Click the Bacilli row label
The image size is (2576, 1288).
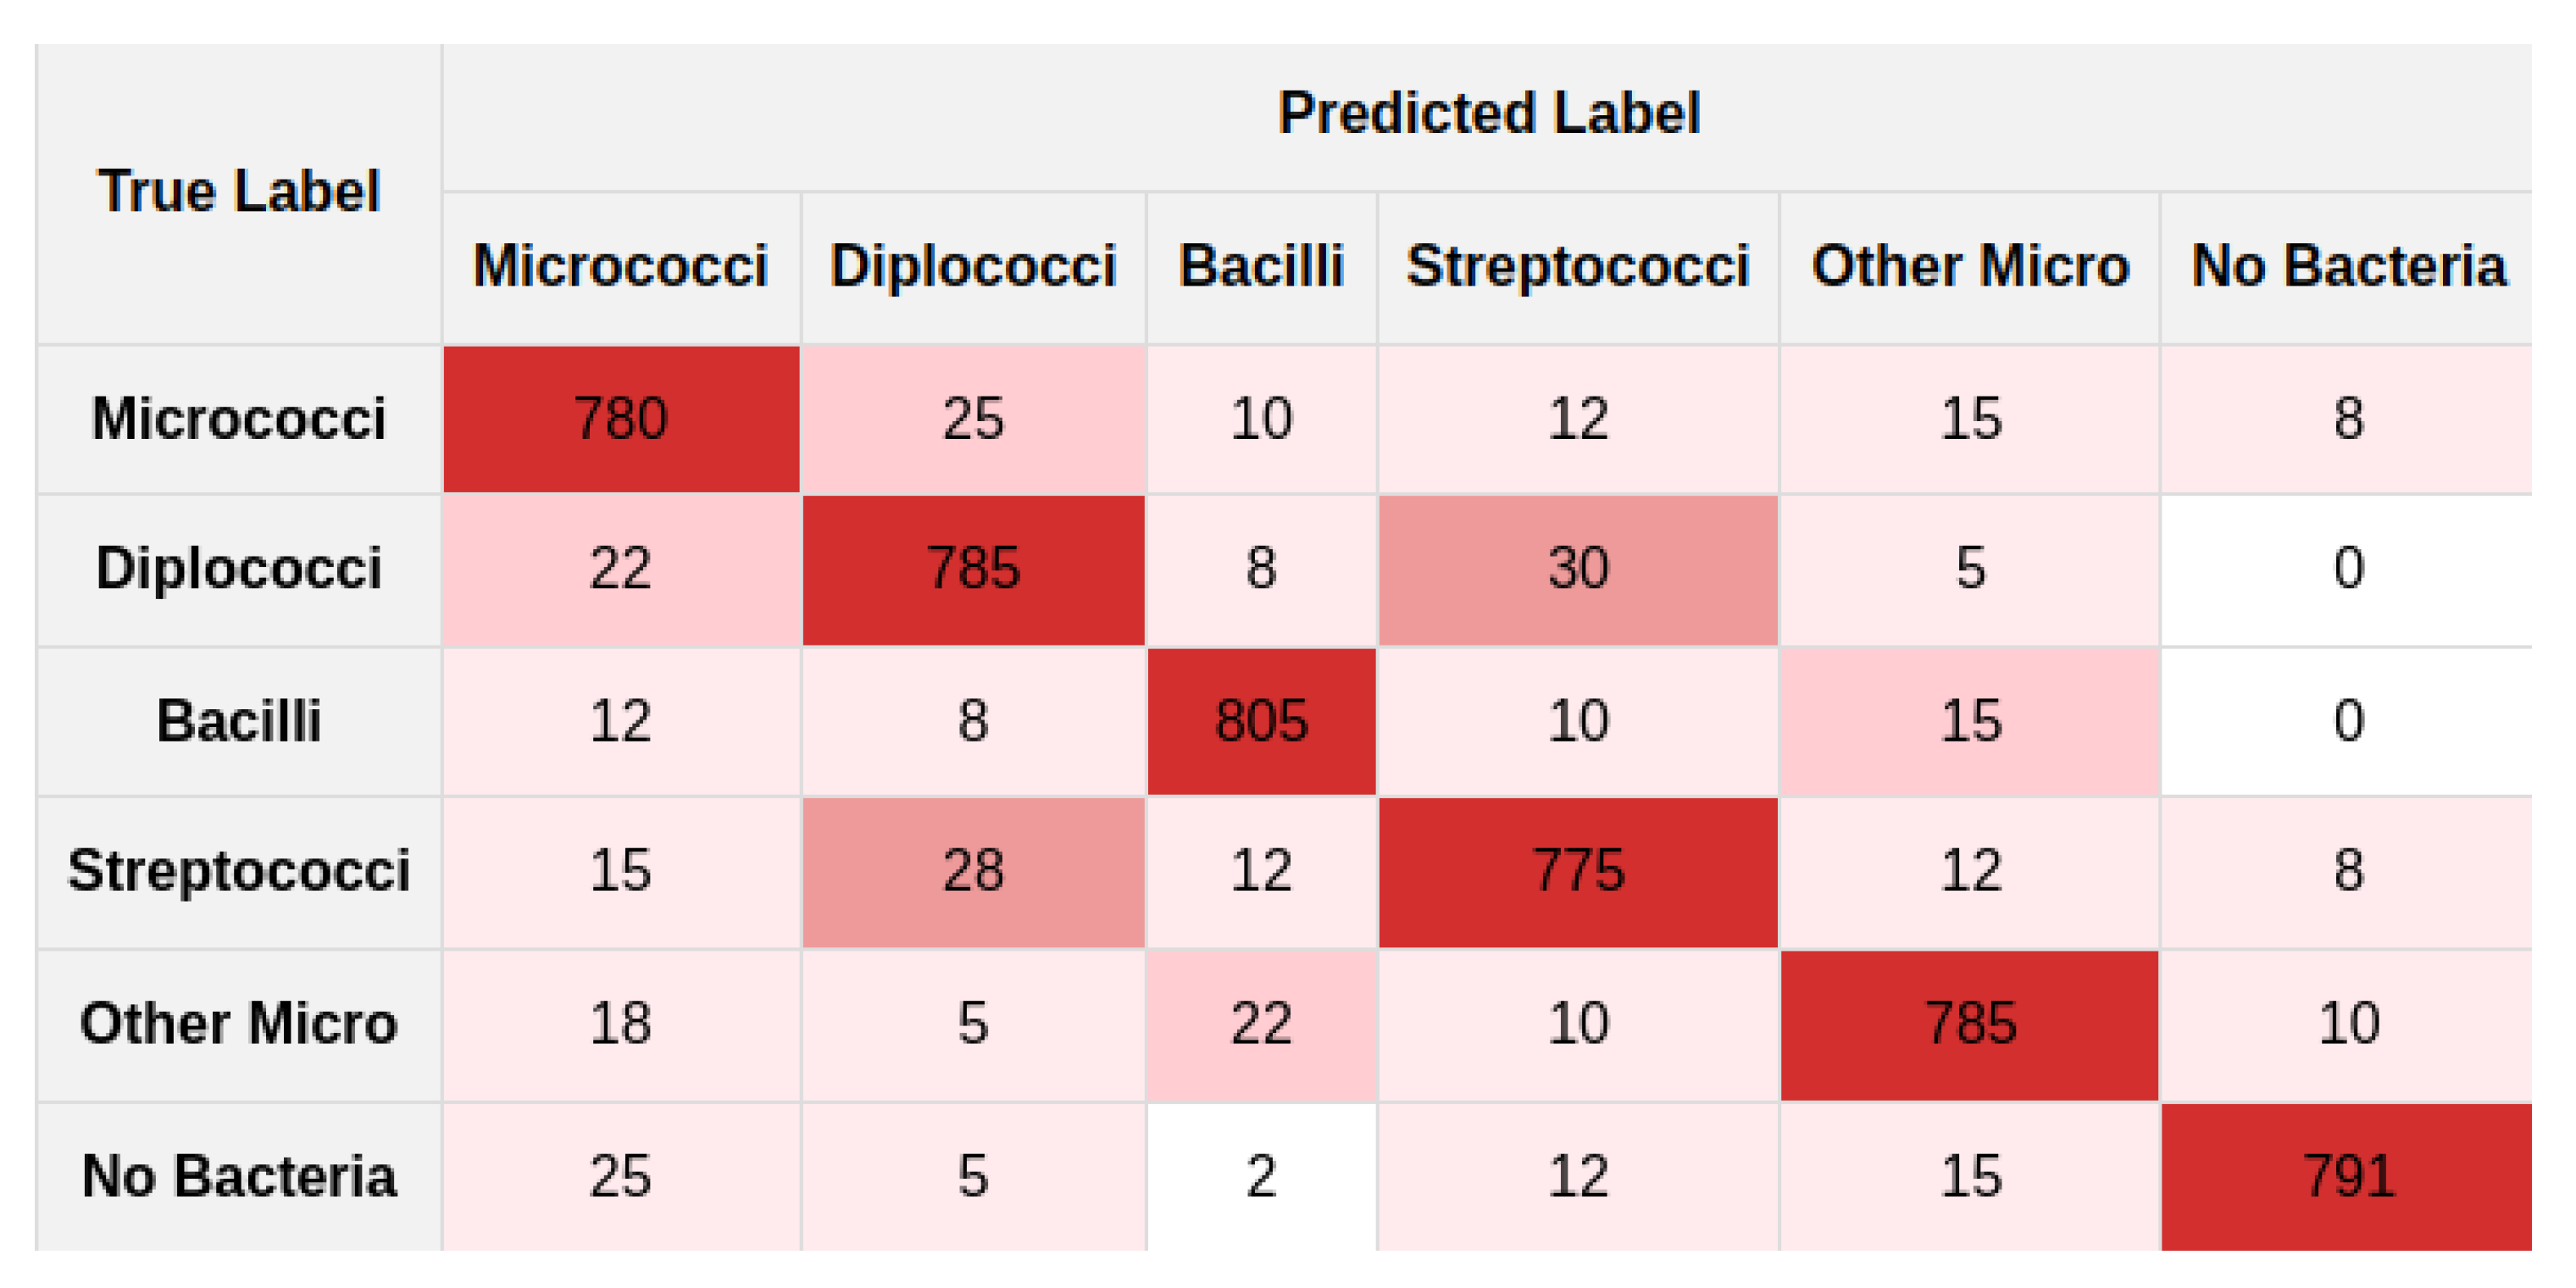click(x=239, y=720)
